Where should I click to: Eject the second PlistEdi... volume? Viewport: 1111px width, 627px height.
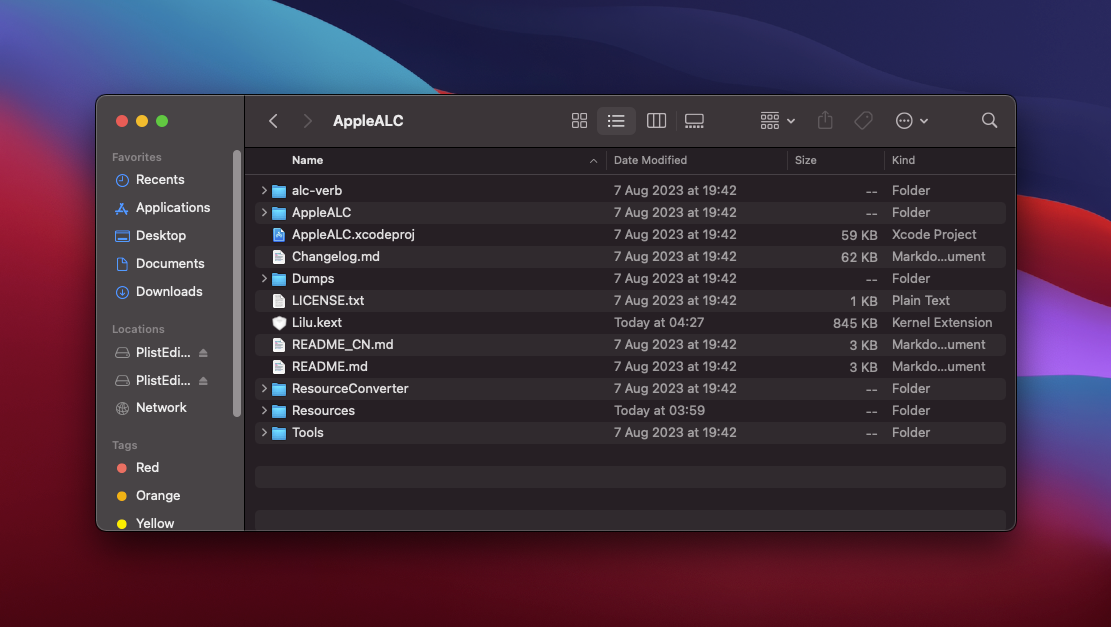coord(203,380)
